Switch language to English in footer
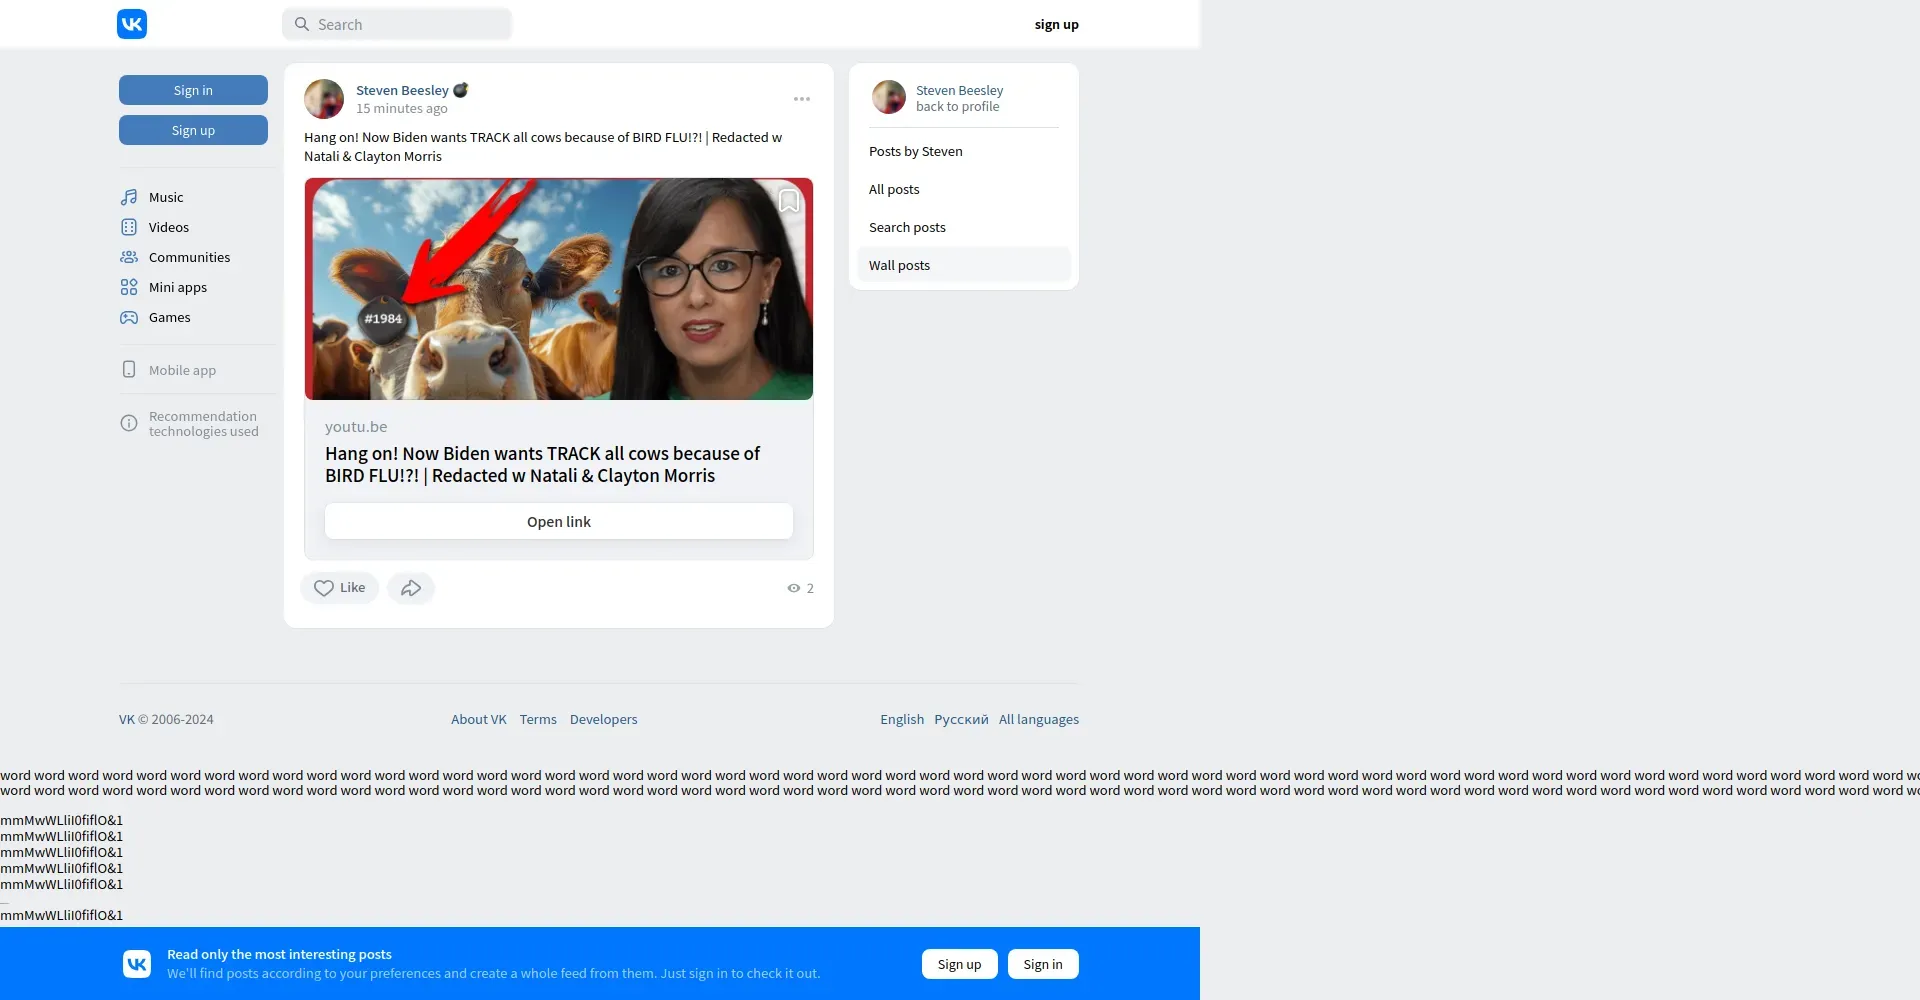The image size is (1920, 1000). tap(902, 719)
